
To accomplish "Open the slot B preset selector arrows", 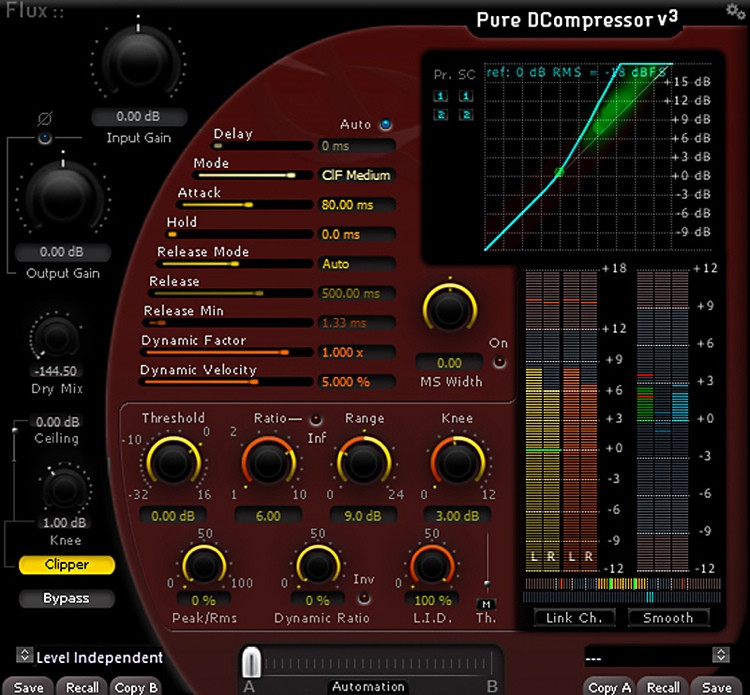I will point(720,654).
